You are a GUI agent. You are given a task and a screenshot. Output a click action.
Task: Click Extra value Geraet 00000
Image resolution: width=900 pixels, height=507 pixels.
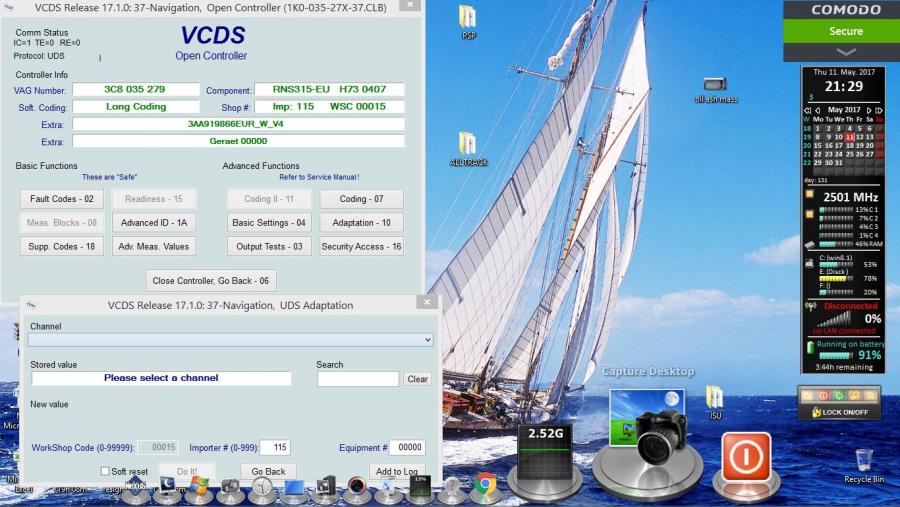point(238,141)
